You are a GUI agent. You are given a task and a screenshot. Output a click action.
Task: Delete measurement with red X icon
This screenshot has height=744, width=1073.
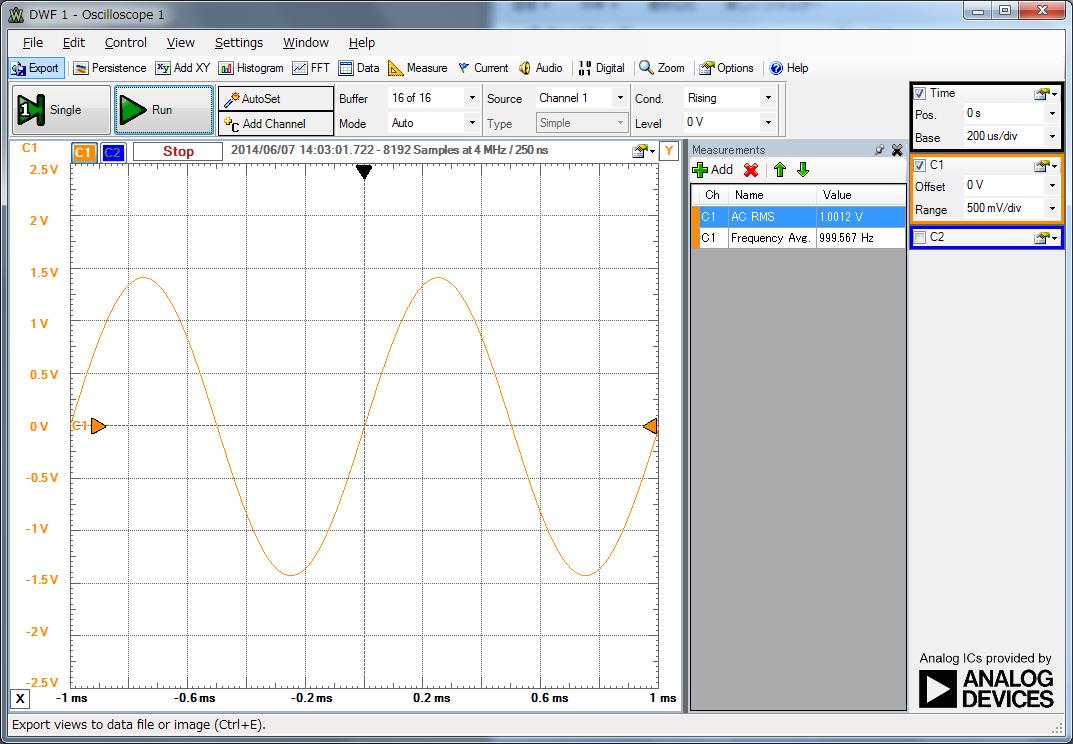pos(751,170)
